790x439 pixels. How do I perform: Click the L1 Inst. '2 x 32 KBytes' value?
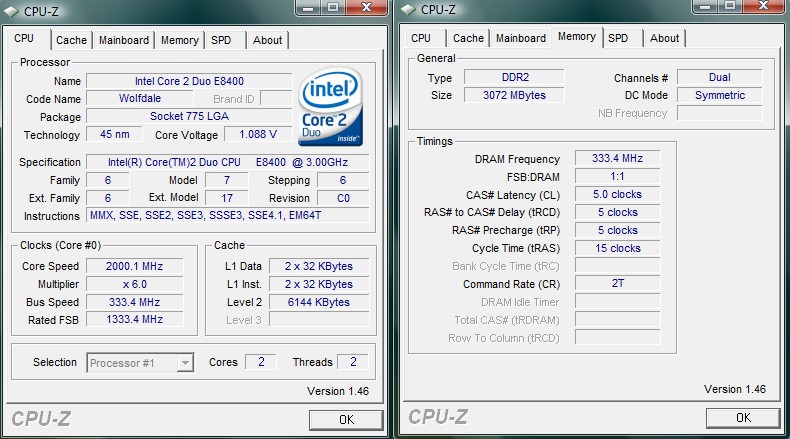(319, 284)
